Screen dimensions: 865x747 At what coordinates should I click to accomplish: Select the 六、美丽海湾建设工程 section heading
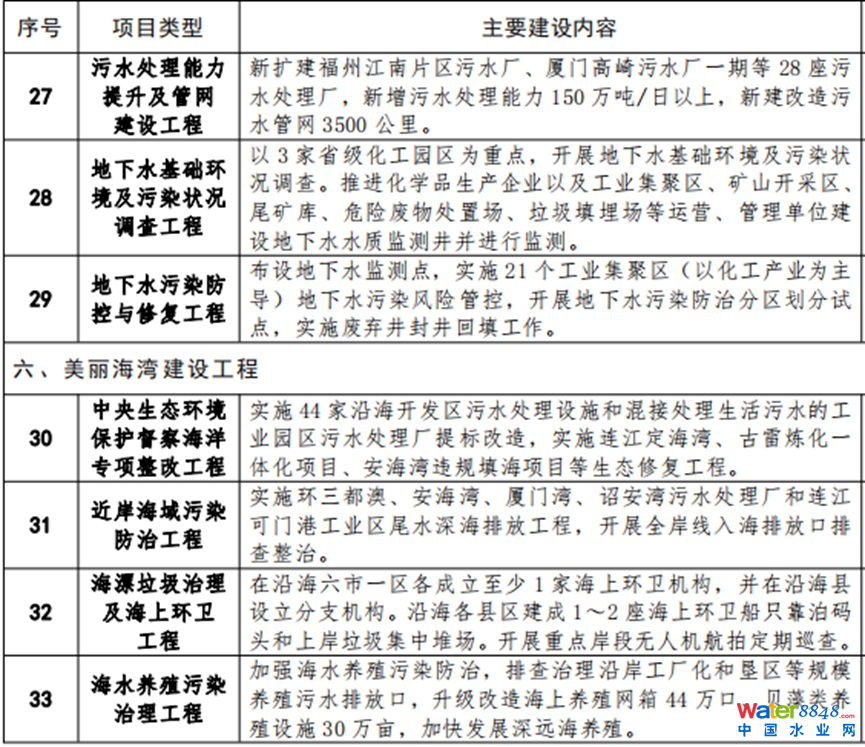pos(135,369)
